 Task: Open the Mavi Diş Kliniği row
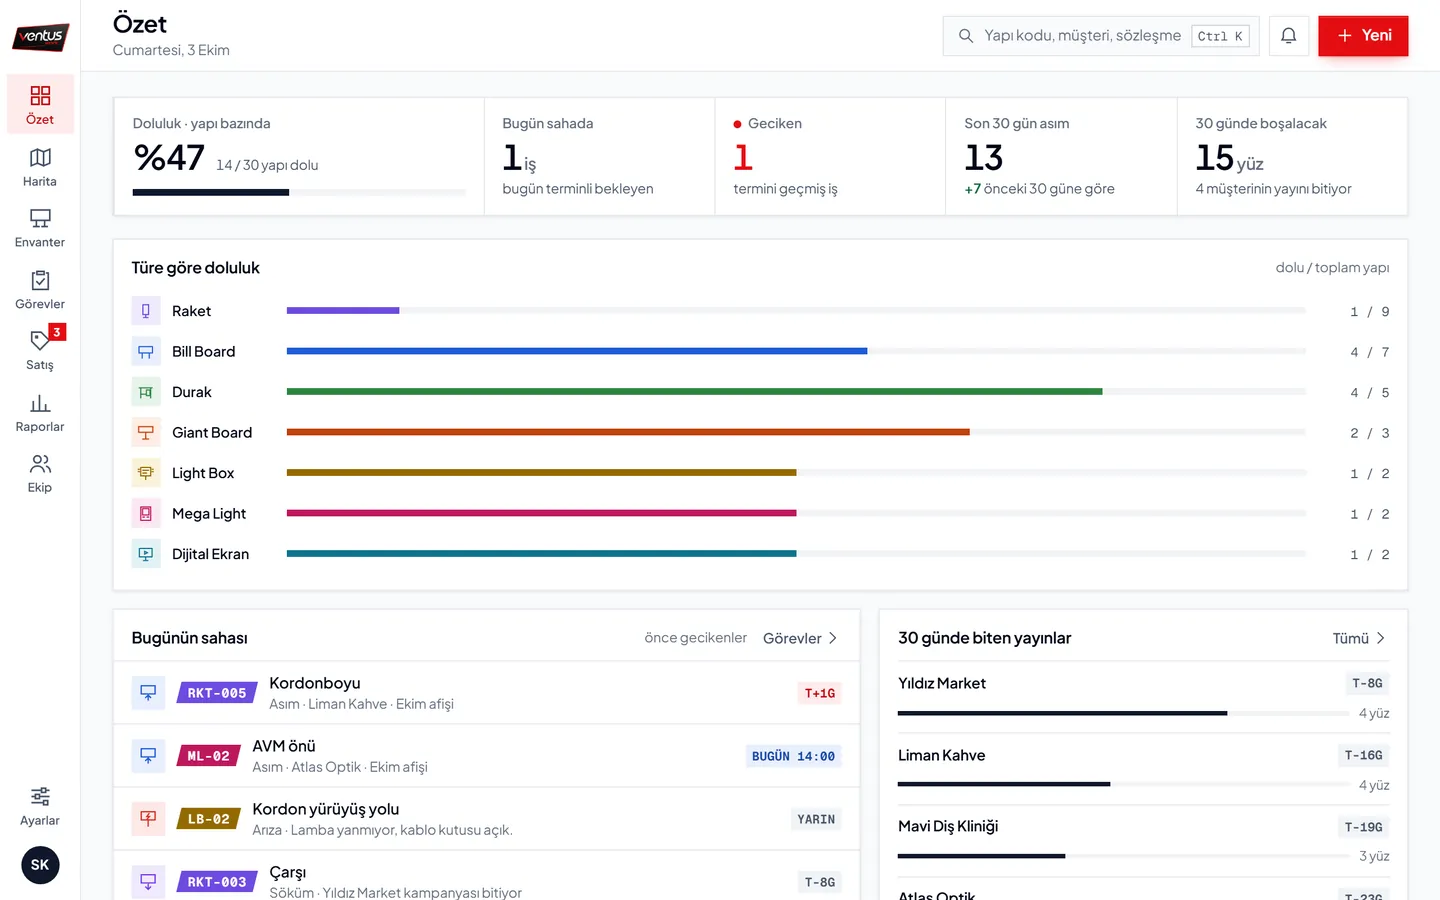click(x=1143, y=840)
